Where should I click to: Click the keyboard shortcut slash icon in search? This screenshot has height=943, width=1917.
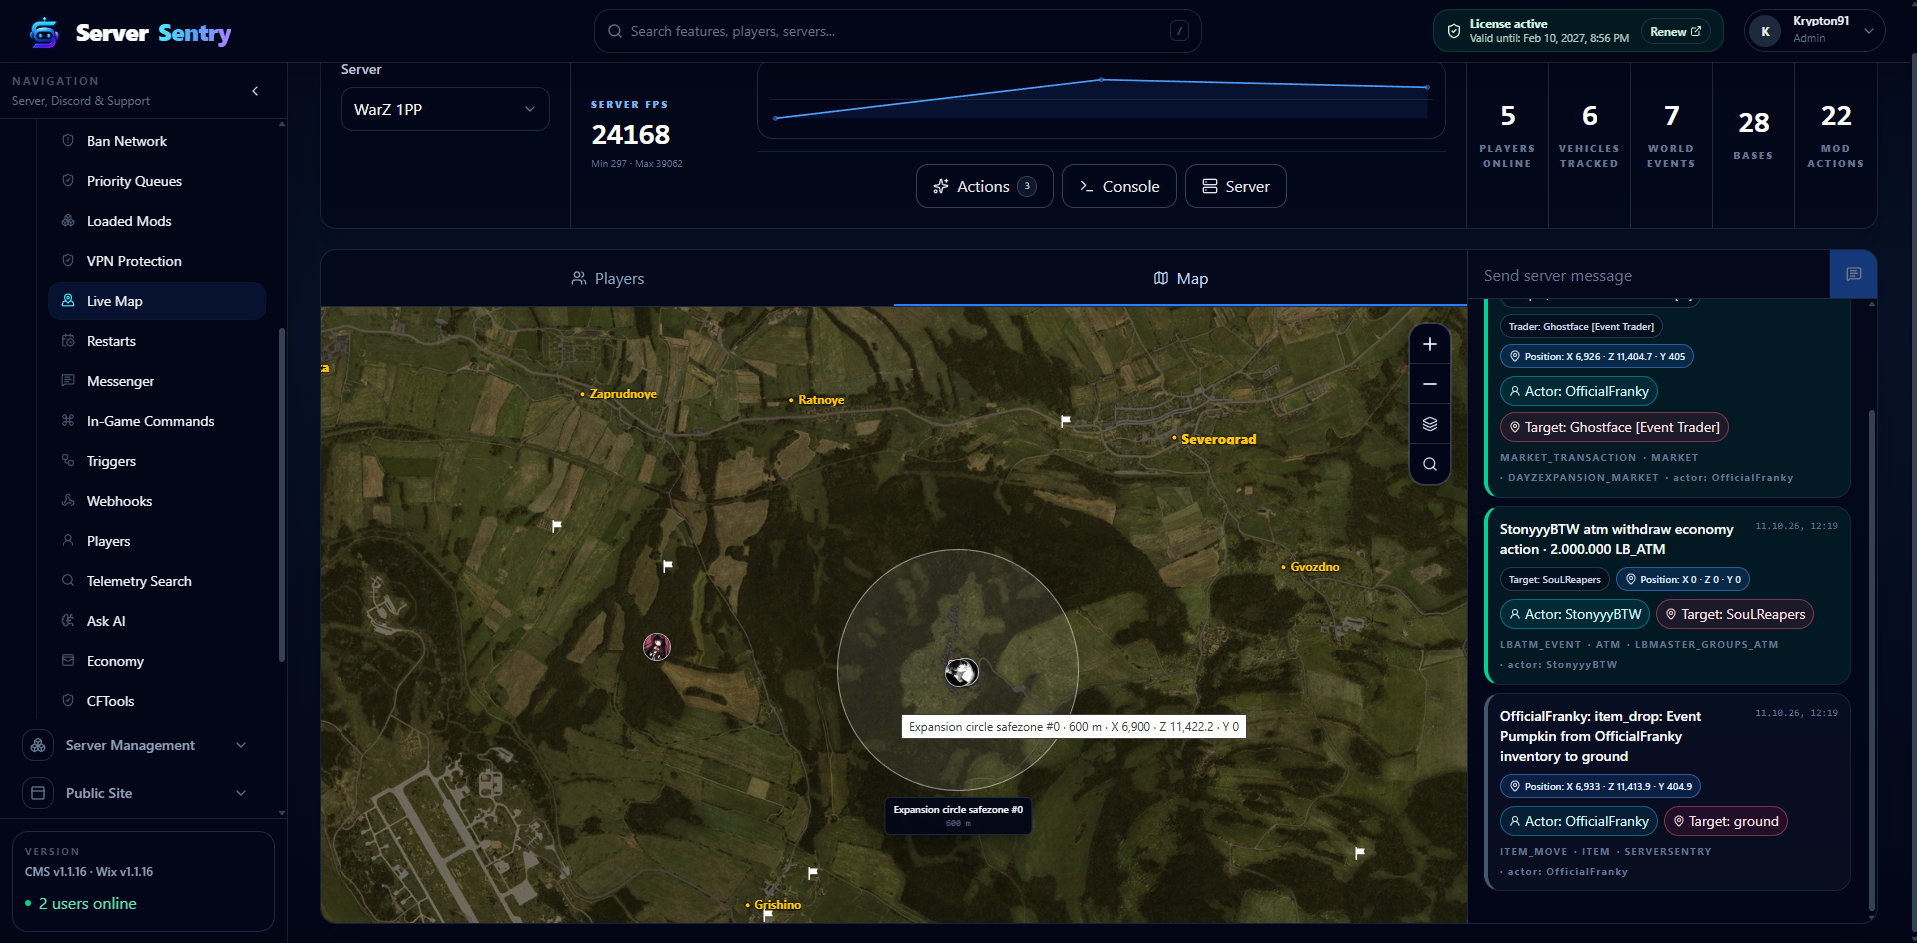pos(1179,31)
